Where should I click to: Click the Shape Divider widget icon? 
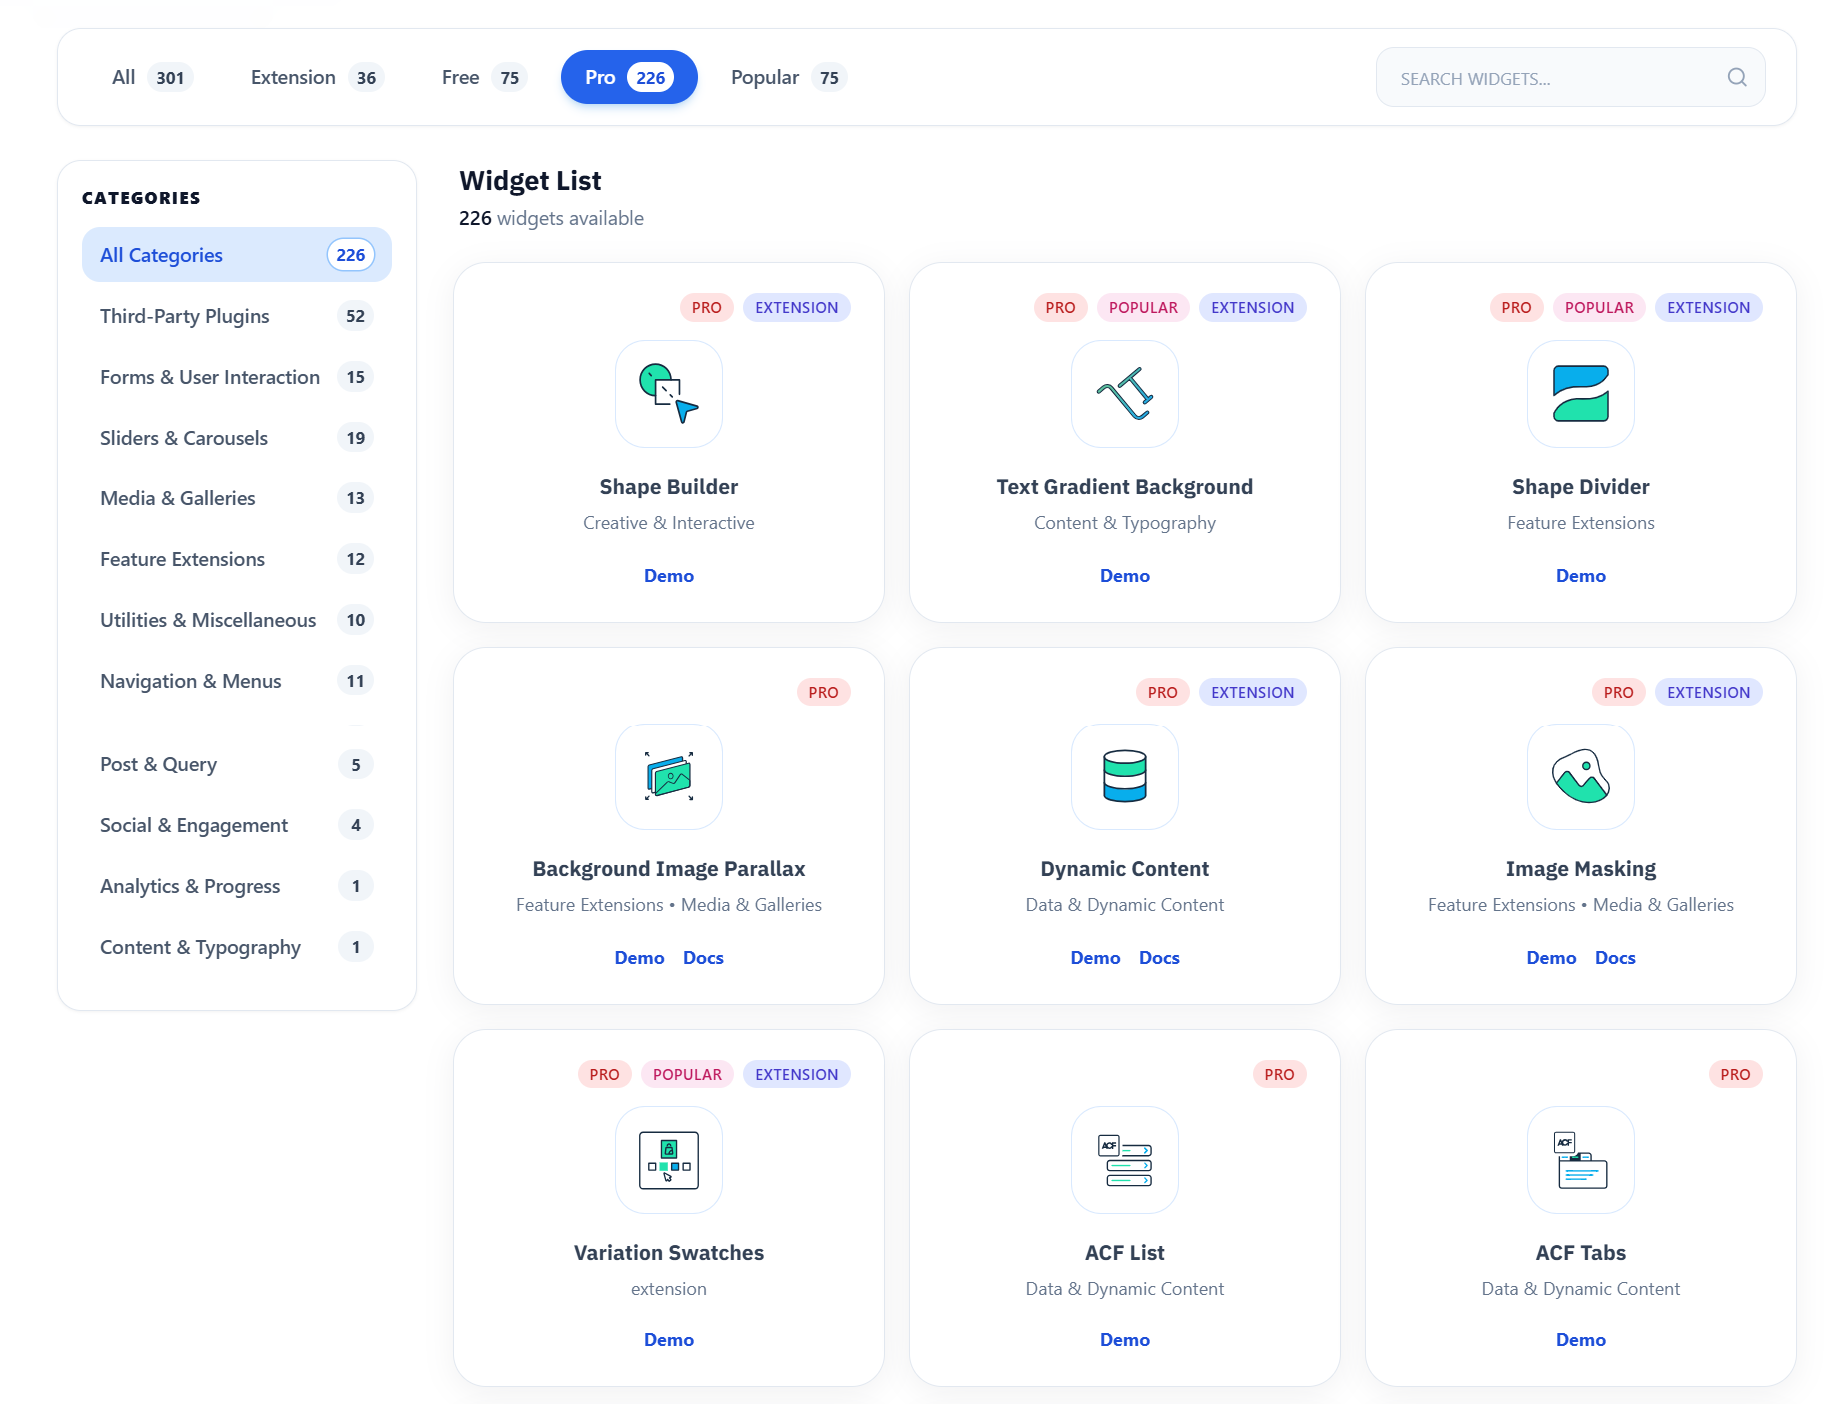[1581, 394]
